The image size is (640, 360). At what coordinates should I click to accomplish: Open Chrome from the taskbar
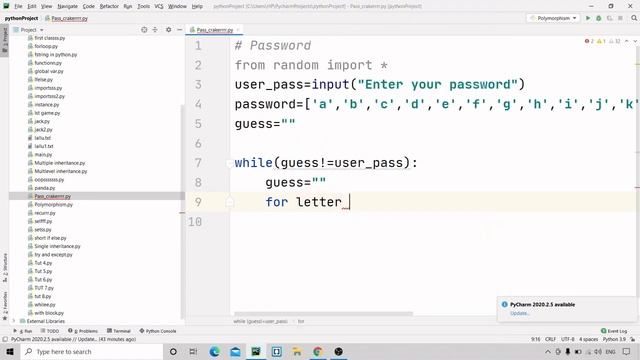click(318, 351)
